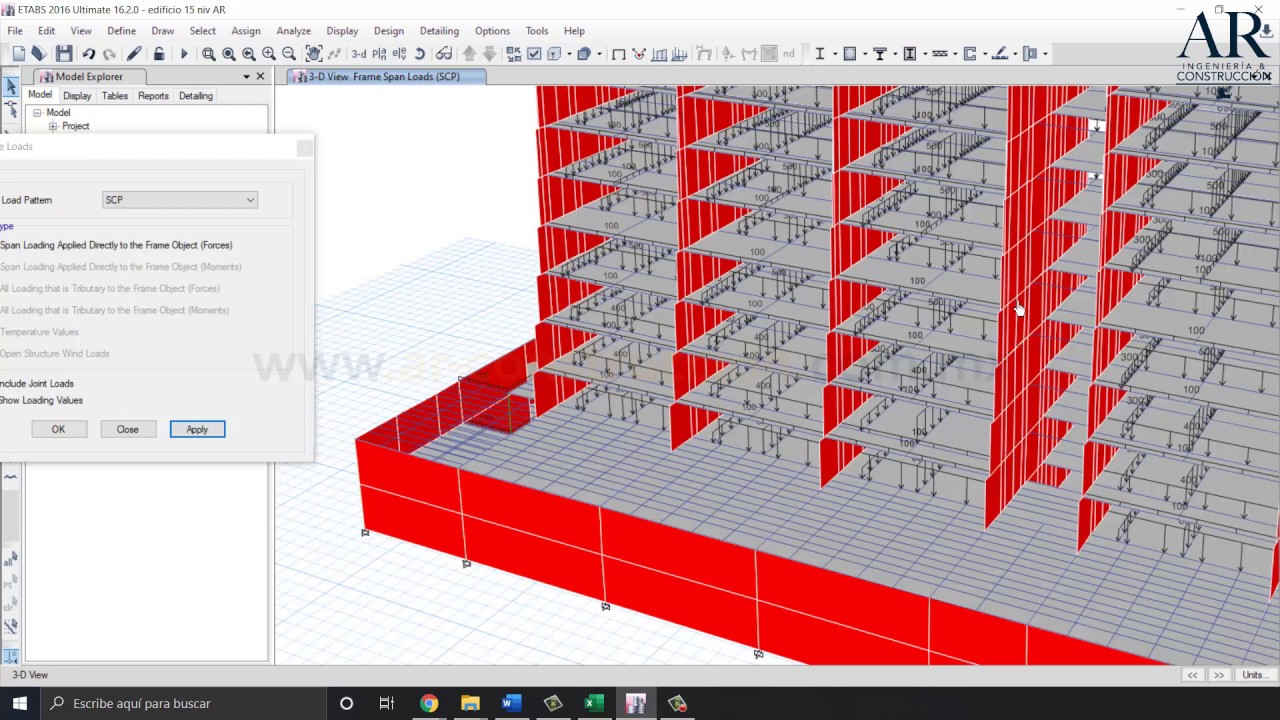Viewport: 1280px width, 720px height.
Task: Switch to the Tables tab in Model Explorer
Action: [114, 96]
